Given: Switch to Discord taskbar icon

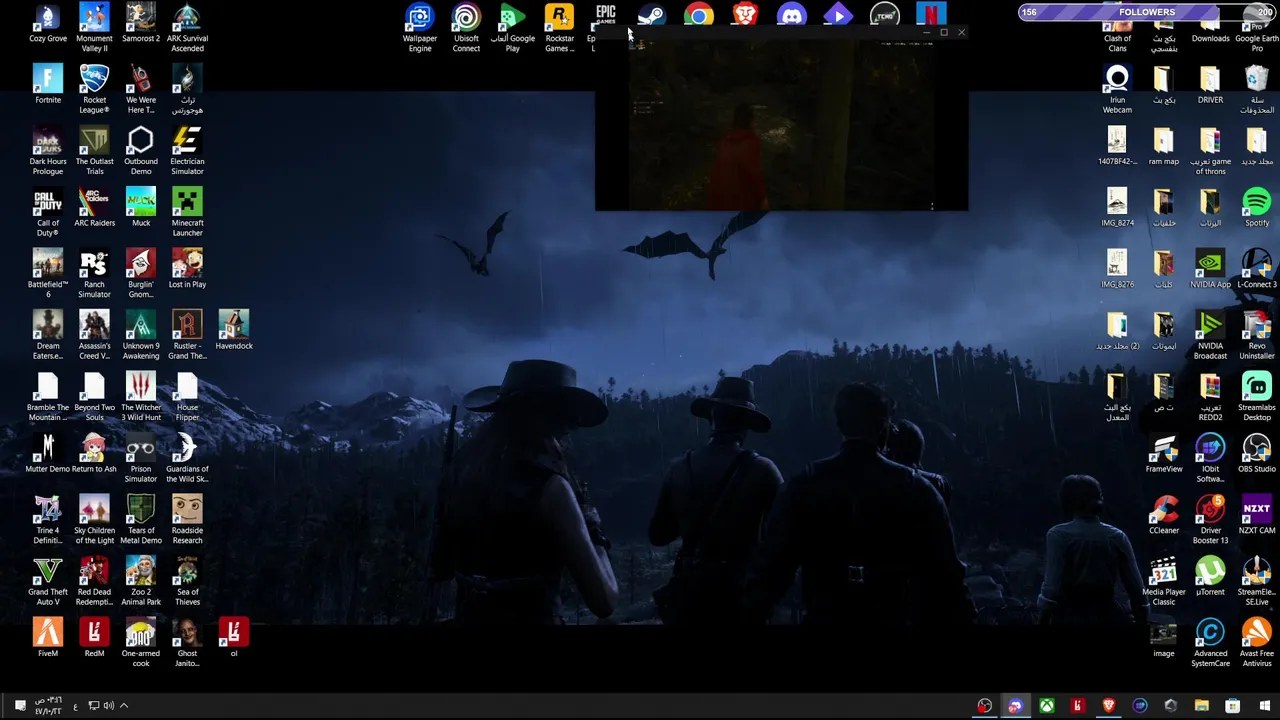Looking at the screenshot, I should (x=1015, y=706).
